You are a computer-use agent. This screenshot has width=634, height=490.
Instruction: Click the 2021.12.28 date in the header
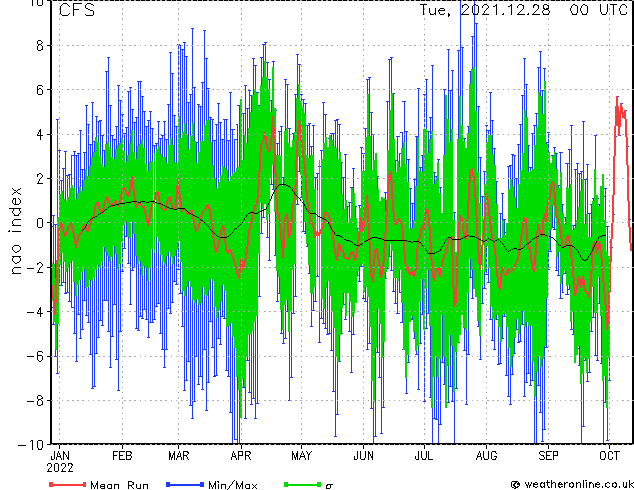click(505, 10)
